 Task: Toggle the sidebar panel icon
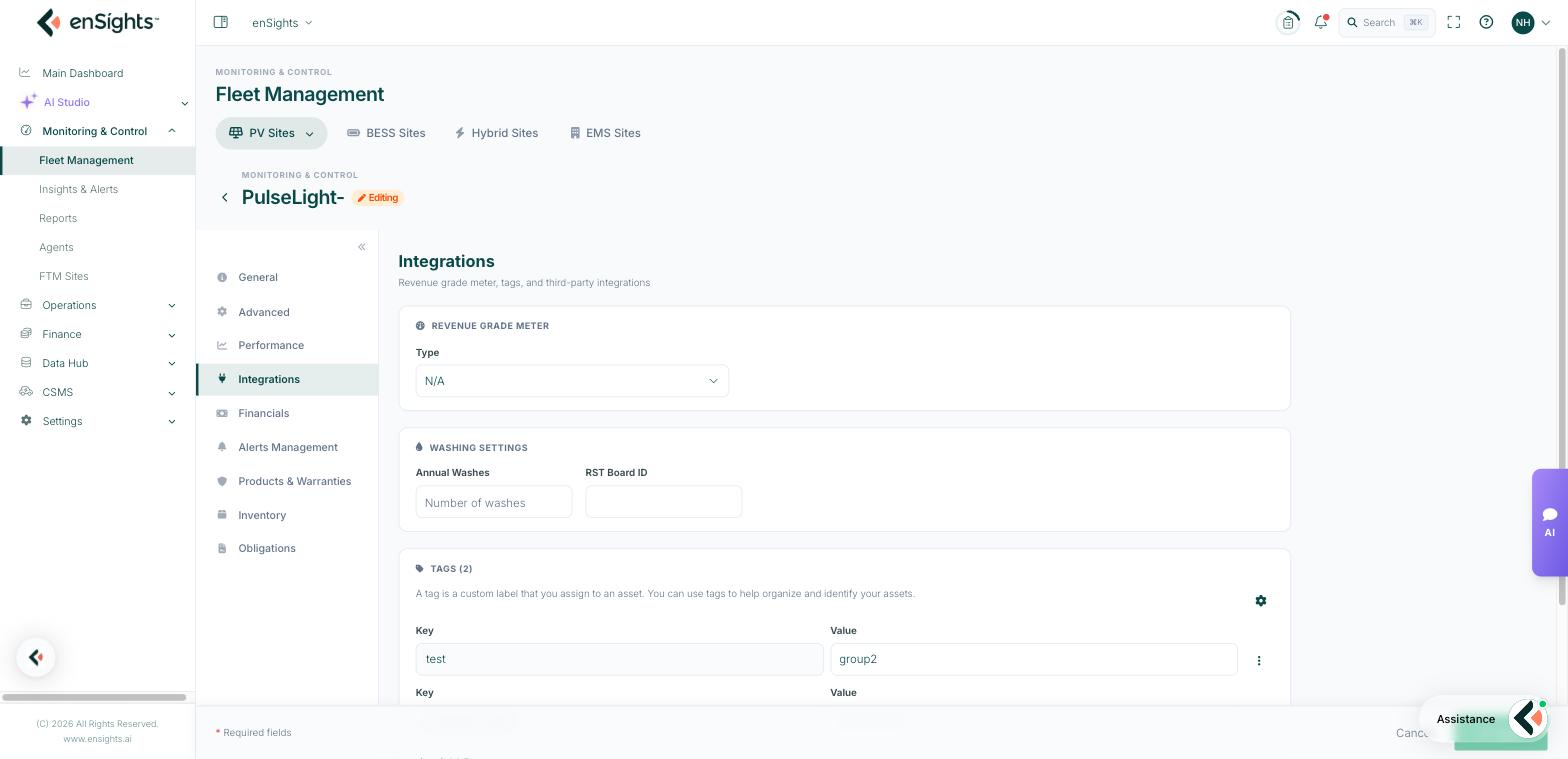[221, 22]
